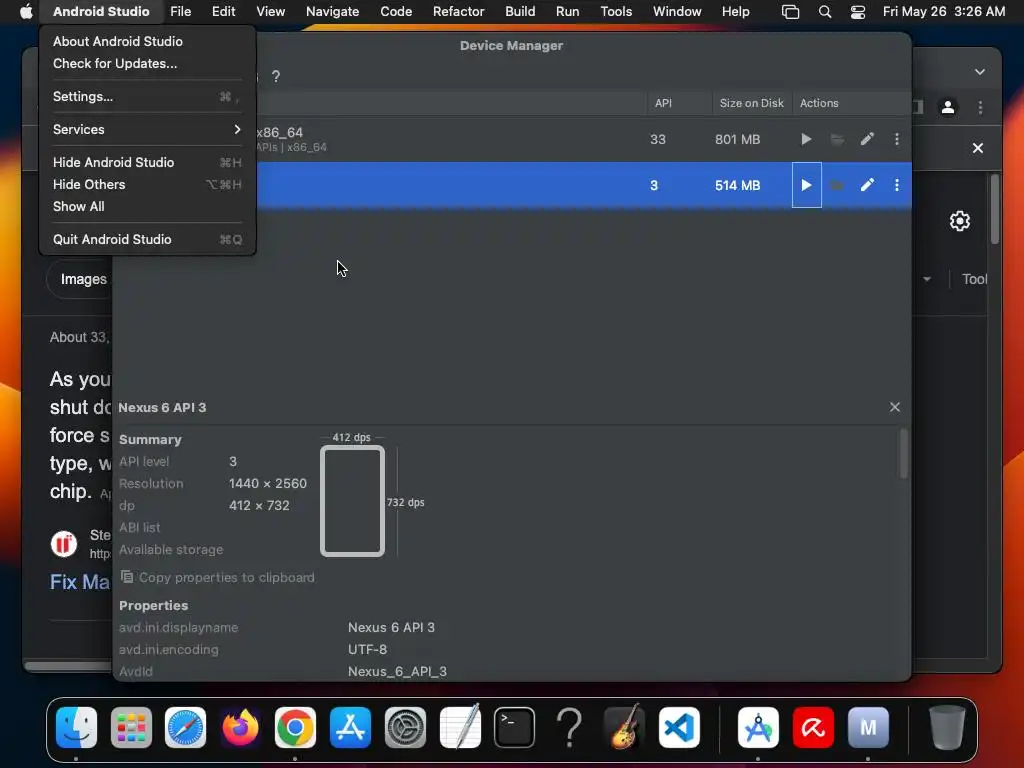Open the Apple menu
The height and width of the screenshot is (768, 1024).
tap(26, 11)
